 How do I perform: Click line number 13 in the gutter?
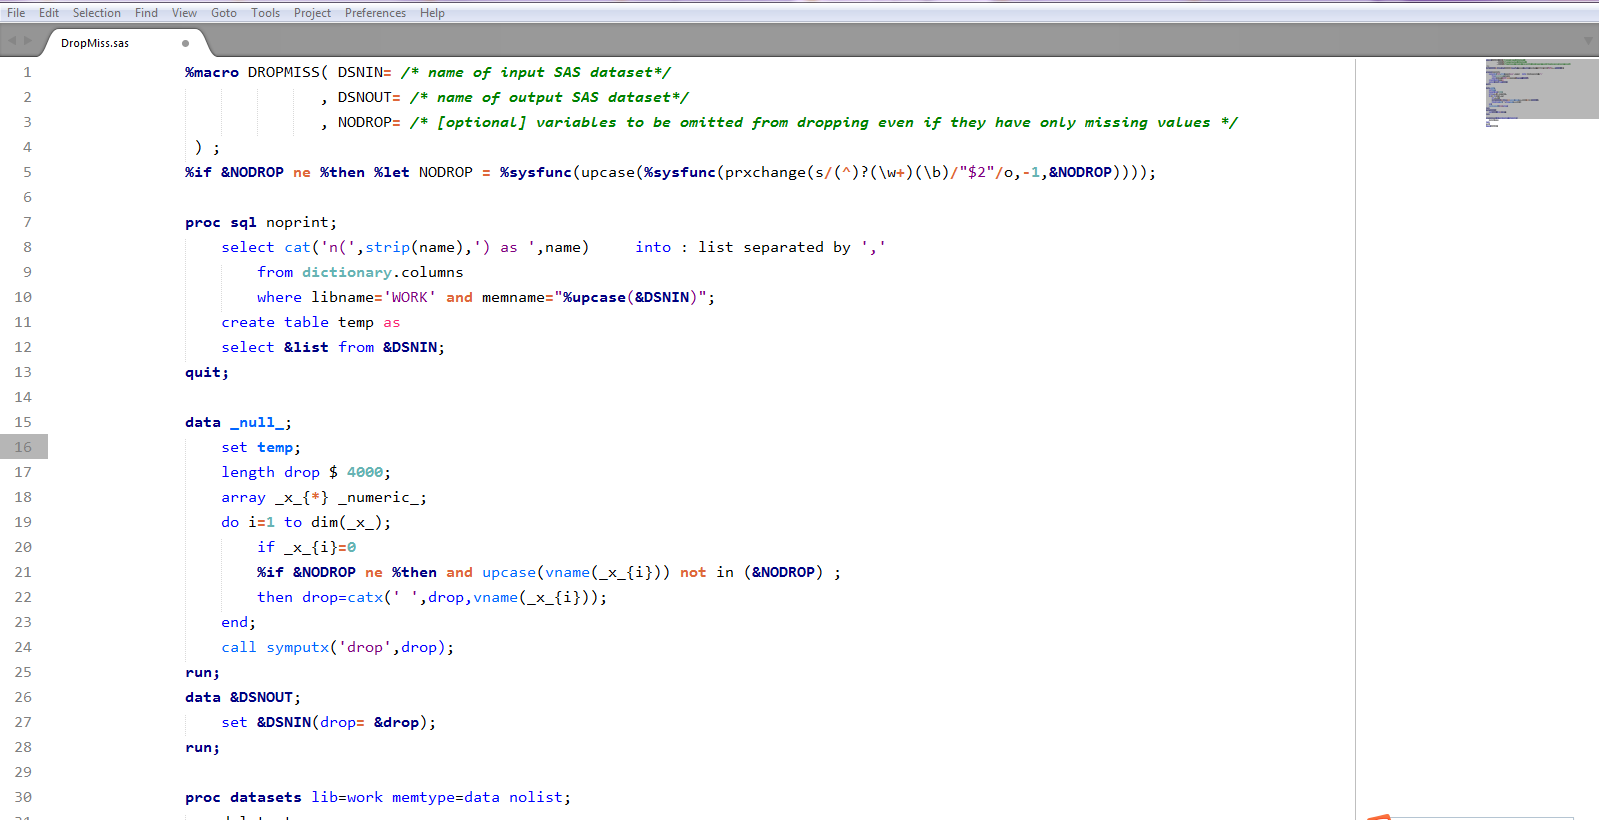point(23,372)
